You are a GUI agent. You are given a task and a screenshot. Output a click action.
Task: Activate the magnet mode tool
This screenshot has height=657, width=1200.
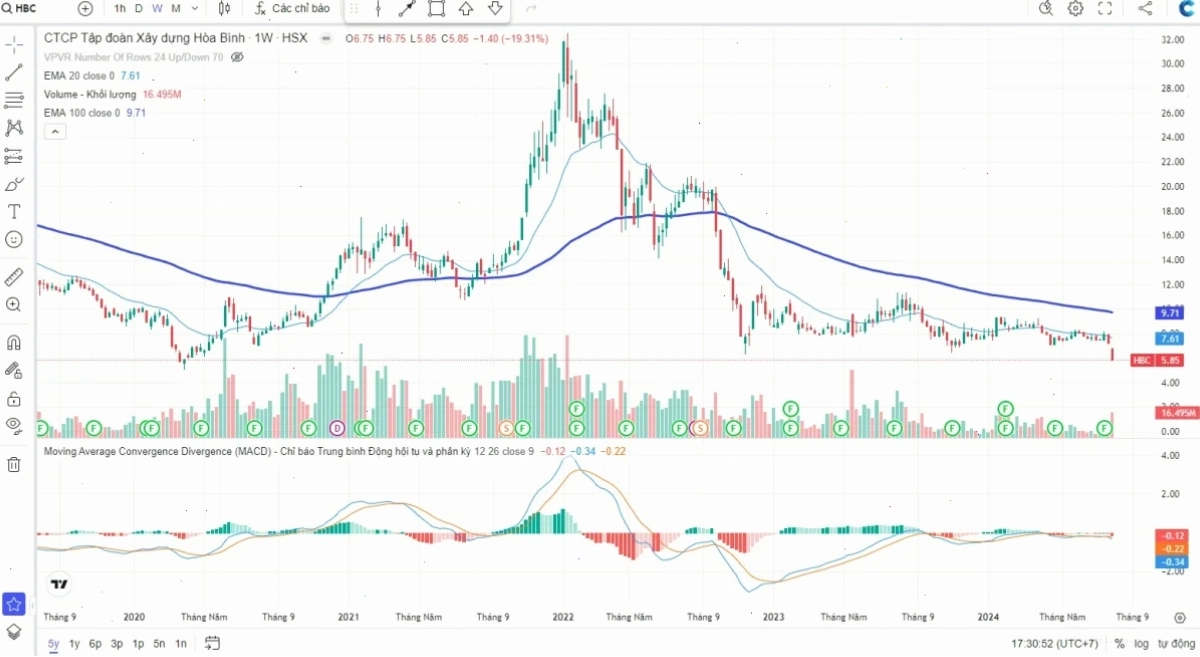pos(14,341)
